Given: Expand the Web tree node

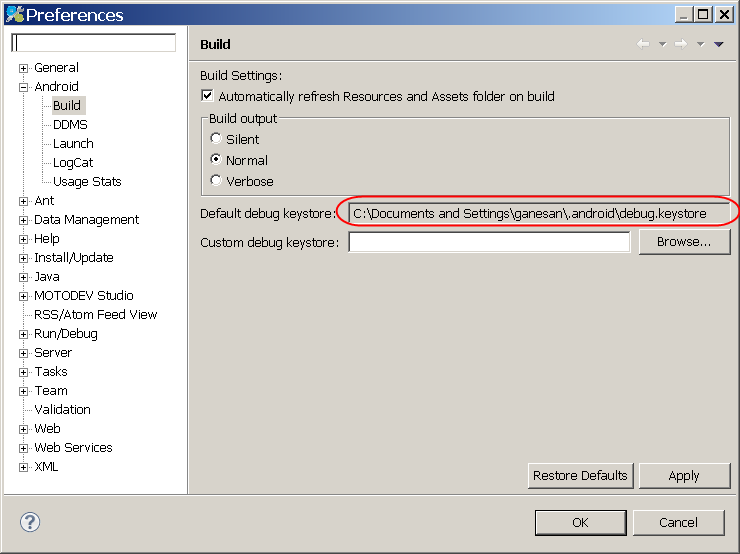Looking at the screenshot, I should [x=23, y=429].
